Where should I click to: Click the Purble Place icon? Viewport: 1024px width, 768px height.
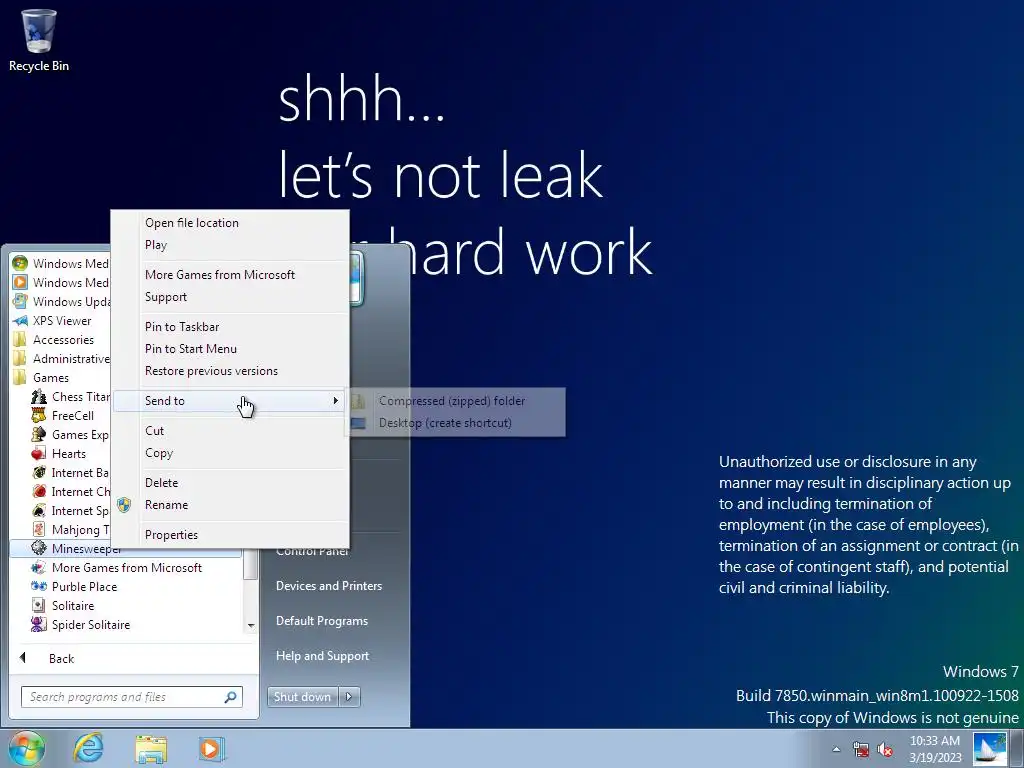(39, 586)
